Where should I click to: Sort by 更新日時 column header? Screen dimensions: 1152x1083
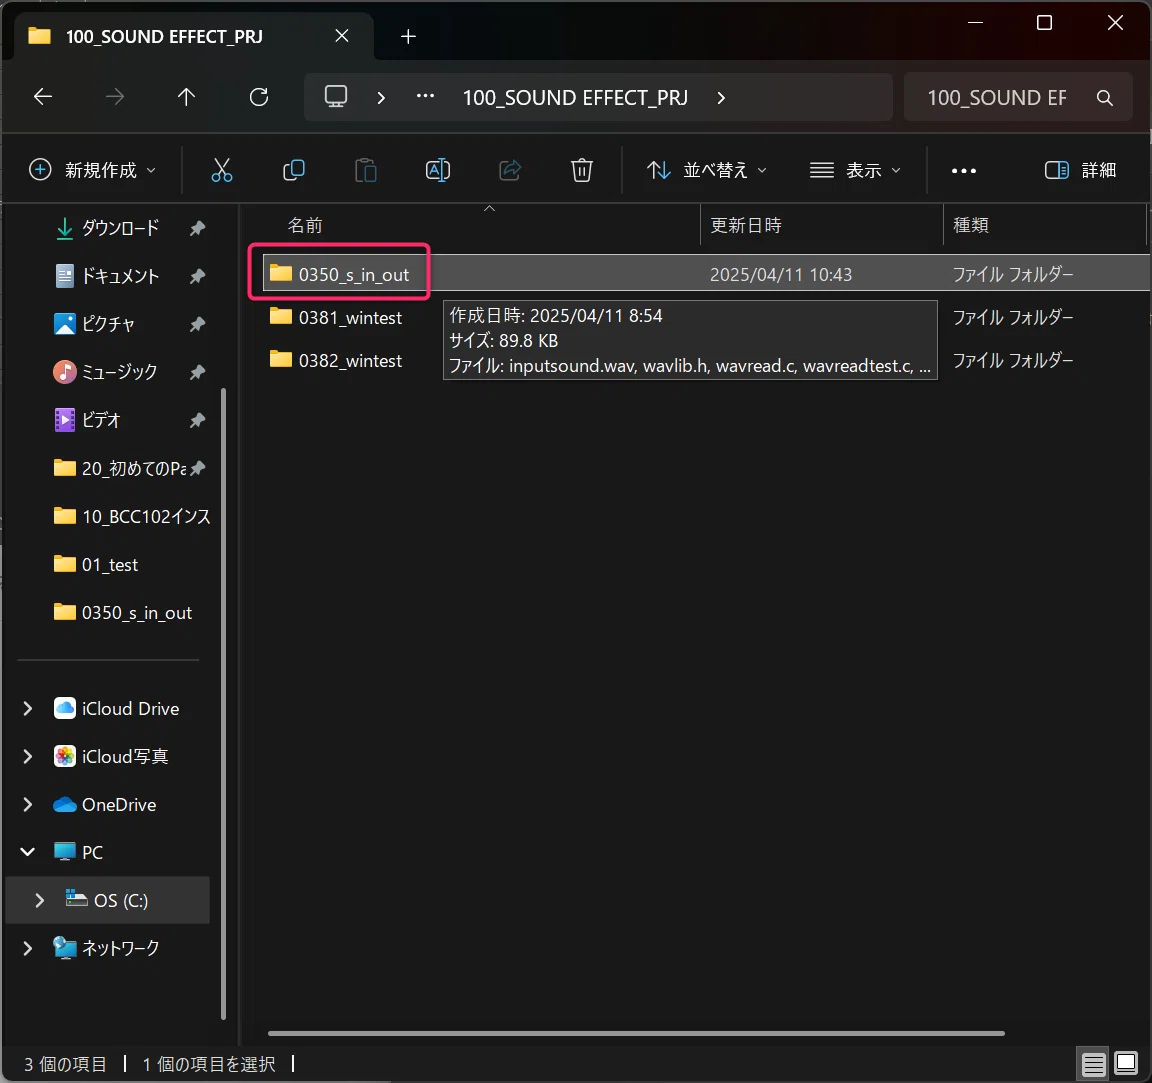(746, 226)
